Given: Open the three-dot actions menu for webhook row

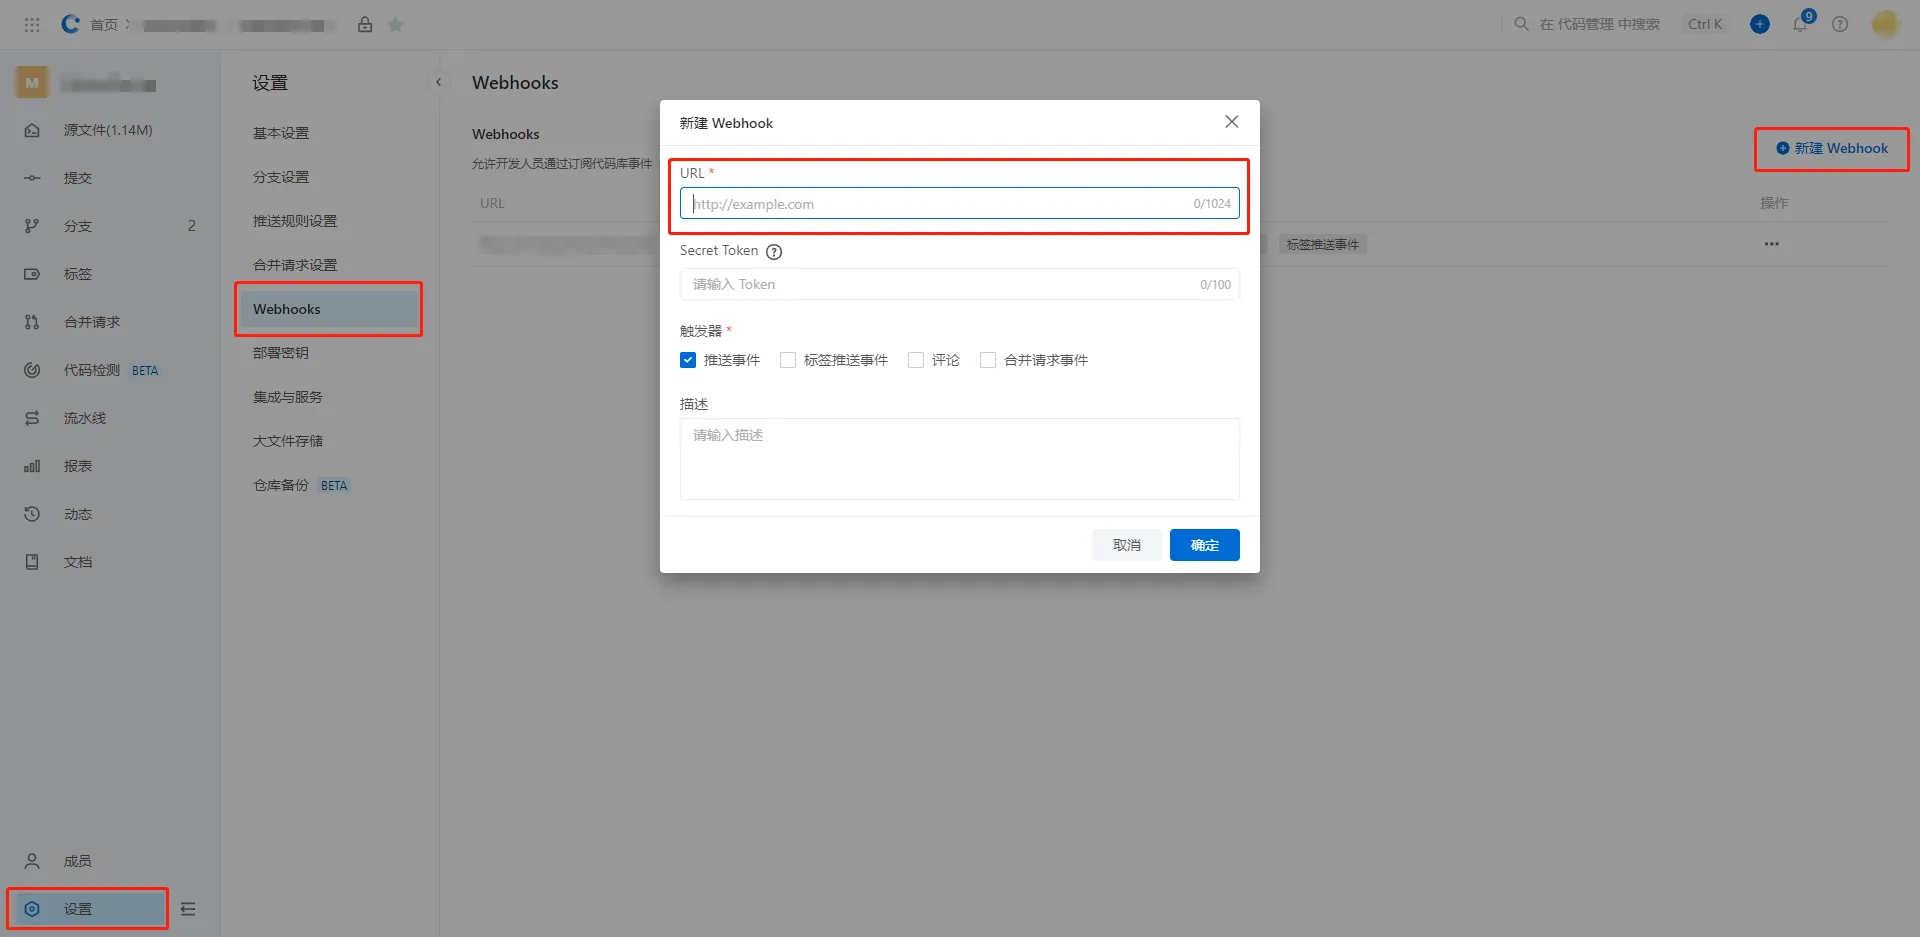Looking at the screenshot, I should tap(1771, 244).
